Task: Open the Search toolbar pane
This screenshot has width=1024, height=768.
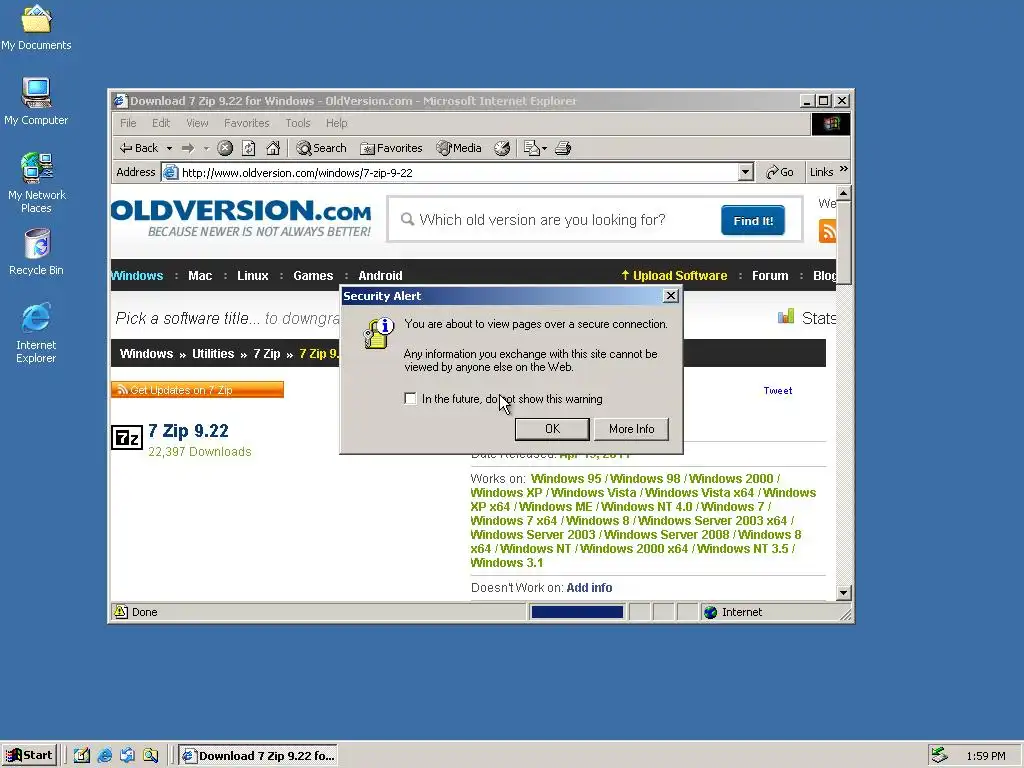Action: [x=321, y=148]
